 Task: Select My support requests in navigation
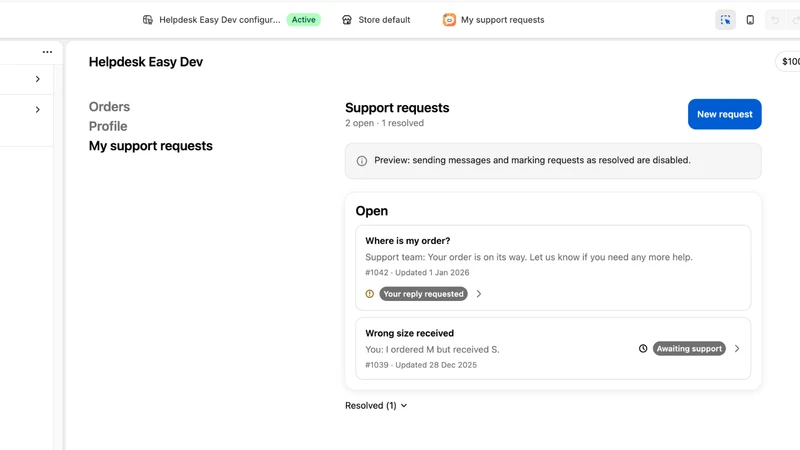coord(151,146)
